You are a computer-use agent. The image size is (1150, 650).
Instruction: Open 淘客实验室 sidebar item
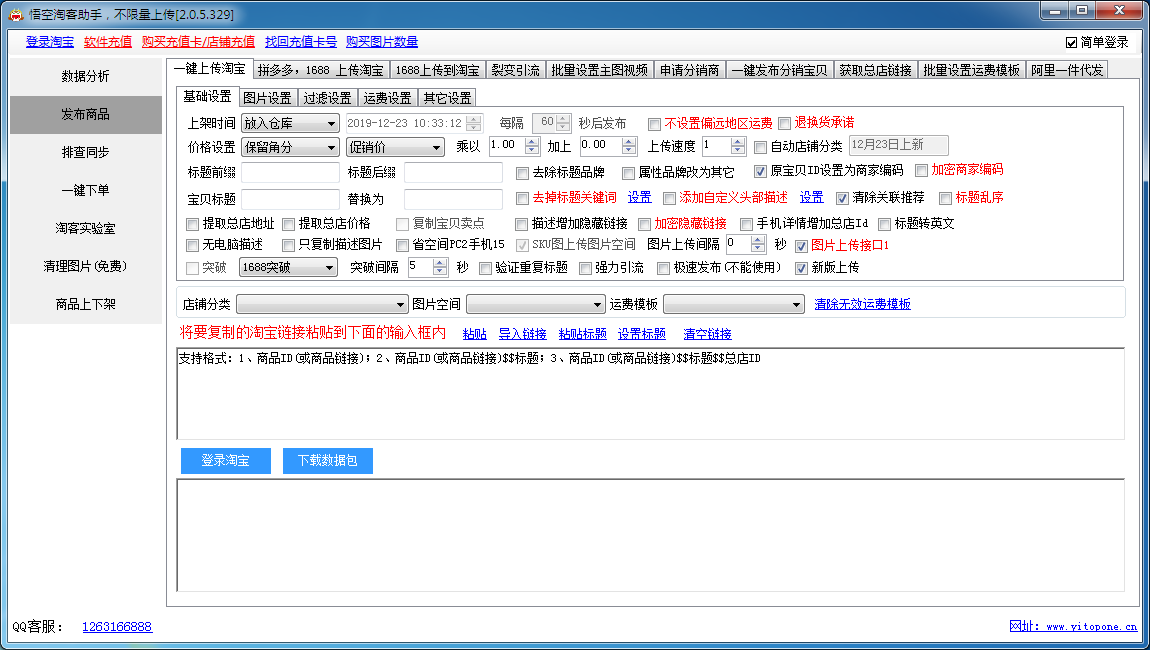[x=86, y=228]
